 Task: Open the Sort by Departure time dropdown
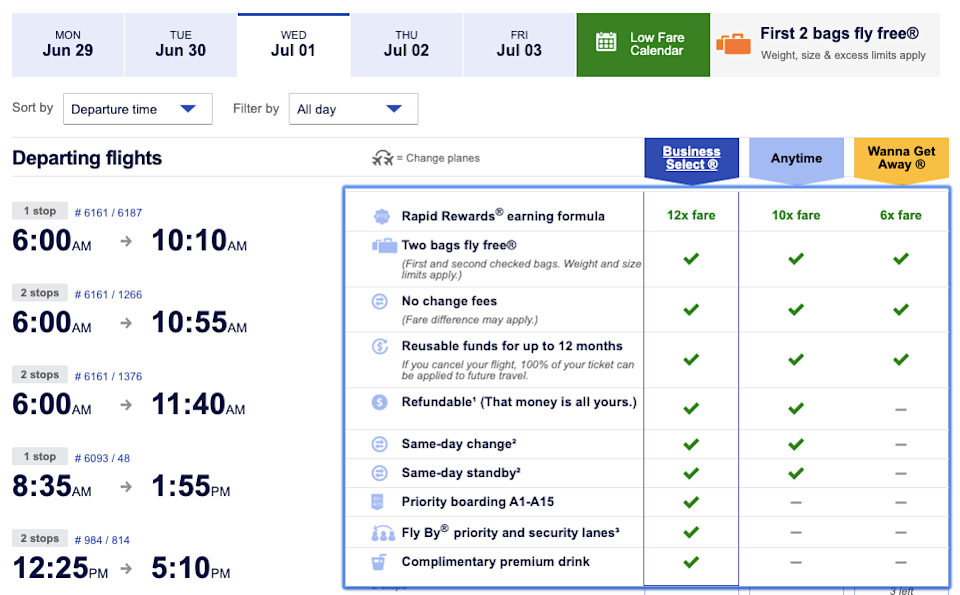point(138,109)
